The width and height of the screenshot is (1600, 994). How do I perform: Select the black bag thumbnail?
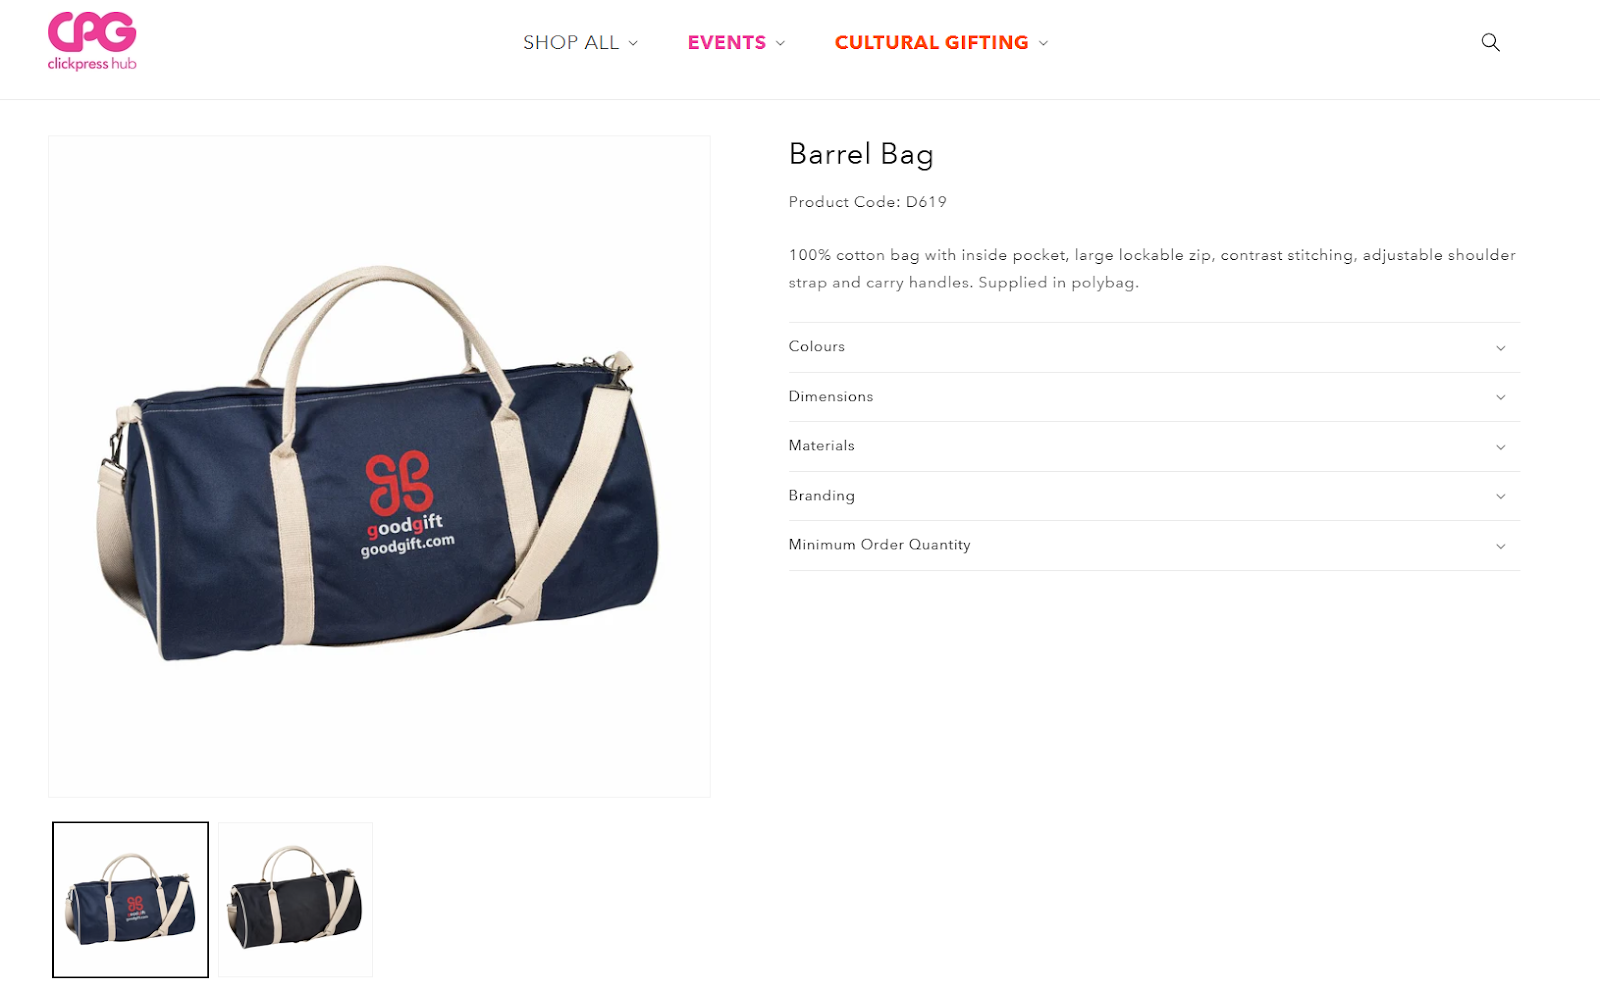[295, 899]
